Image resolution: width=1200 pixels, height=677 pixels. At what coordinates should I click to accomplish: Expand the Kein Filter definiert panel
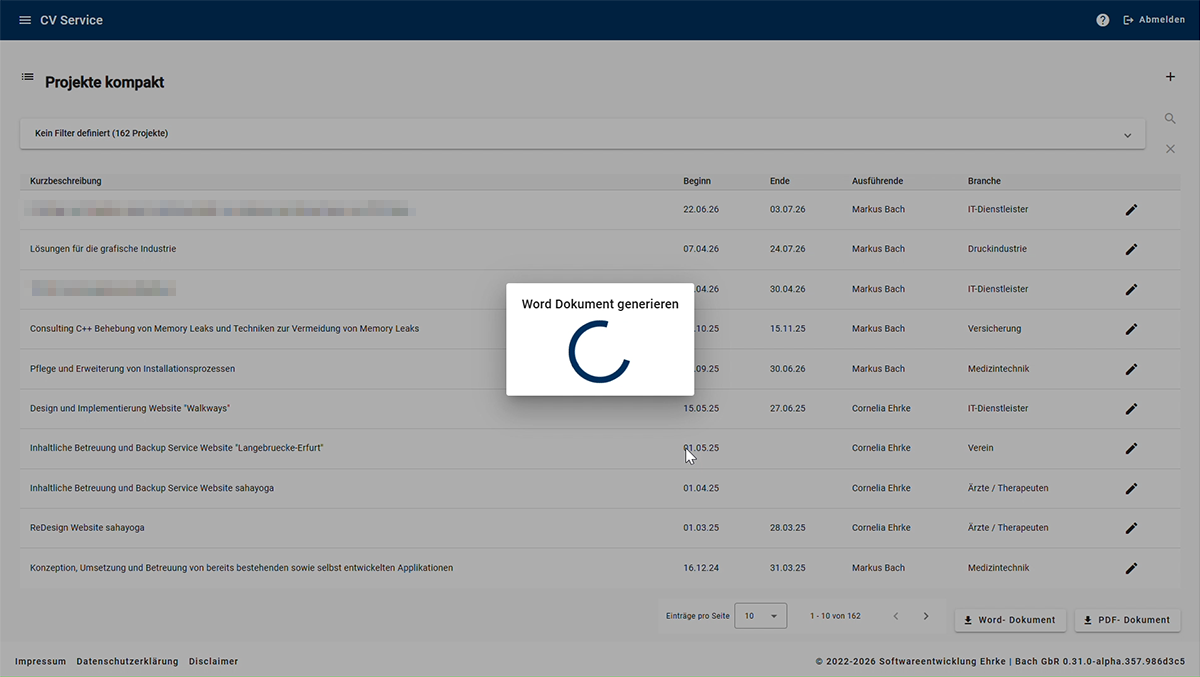tap(583, 134)
